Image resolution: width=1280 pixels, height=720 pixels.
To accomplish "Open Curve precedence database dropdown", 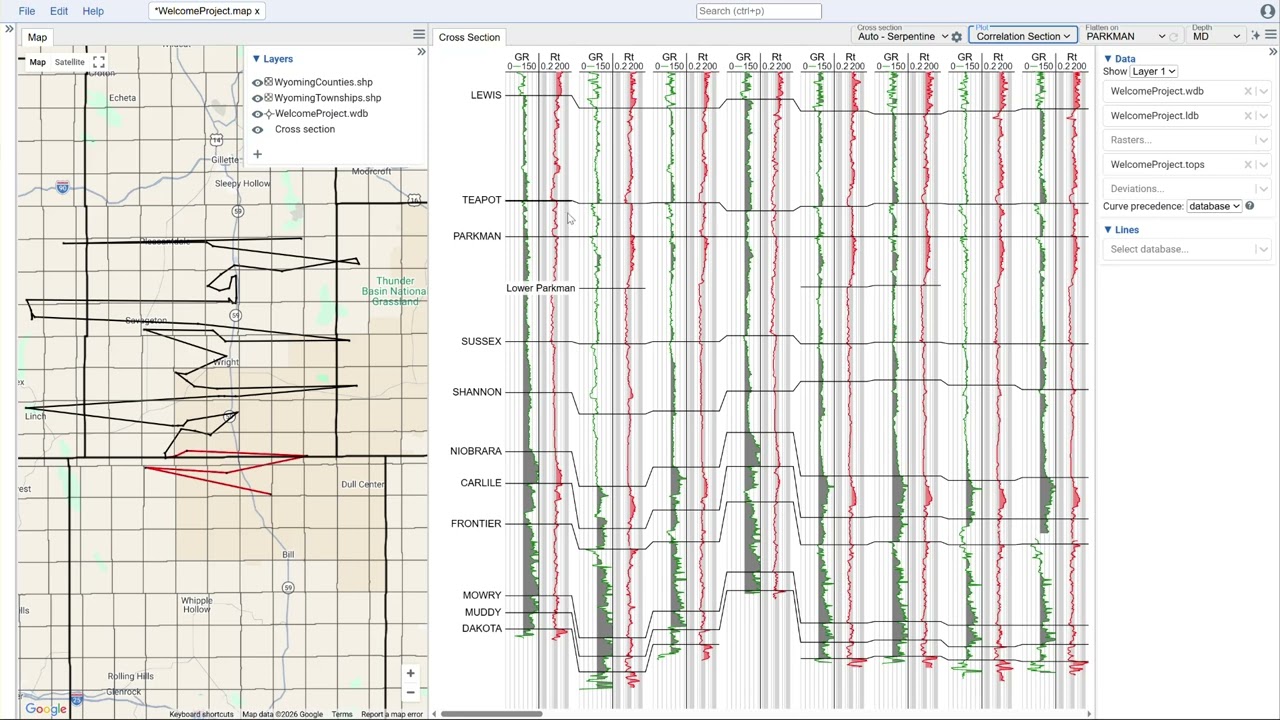I will point(1214,206).
